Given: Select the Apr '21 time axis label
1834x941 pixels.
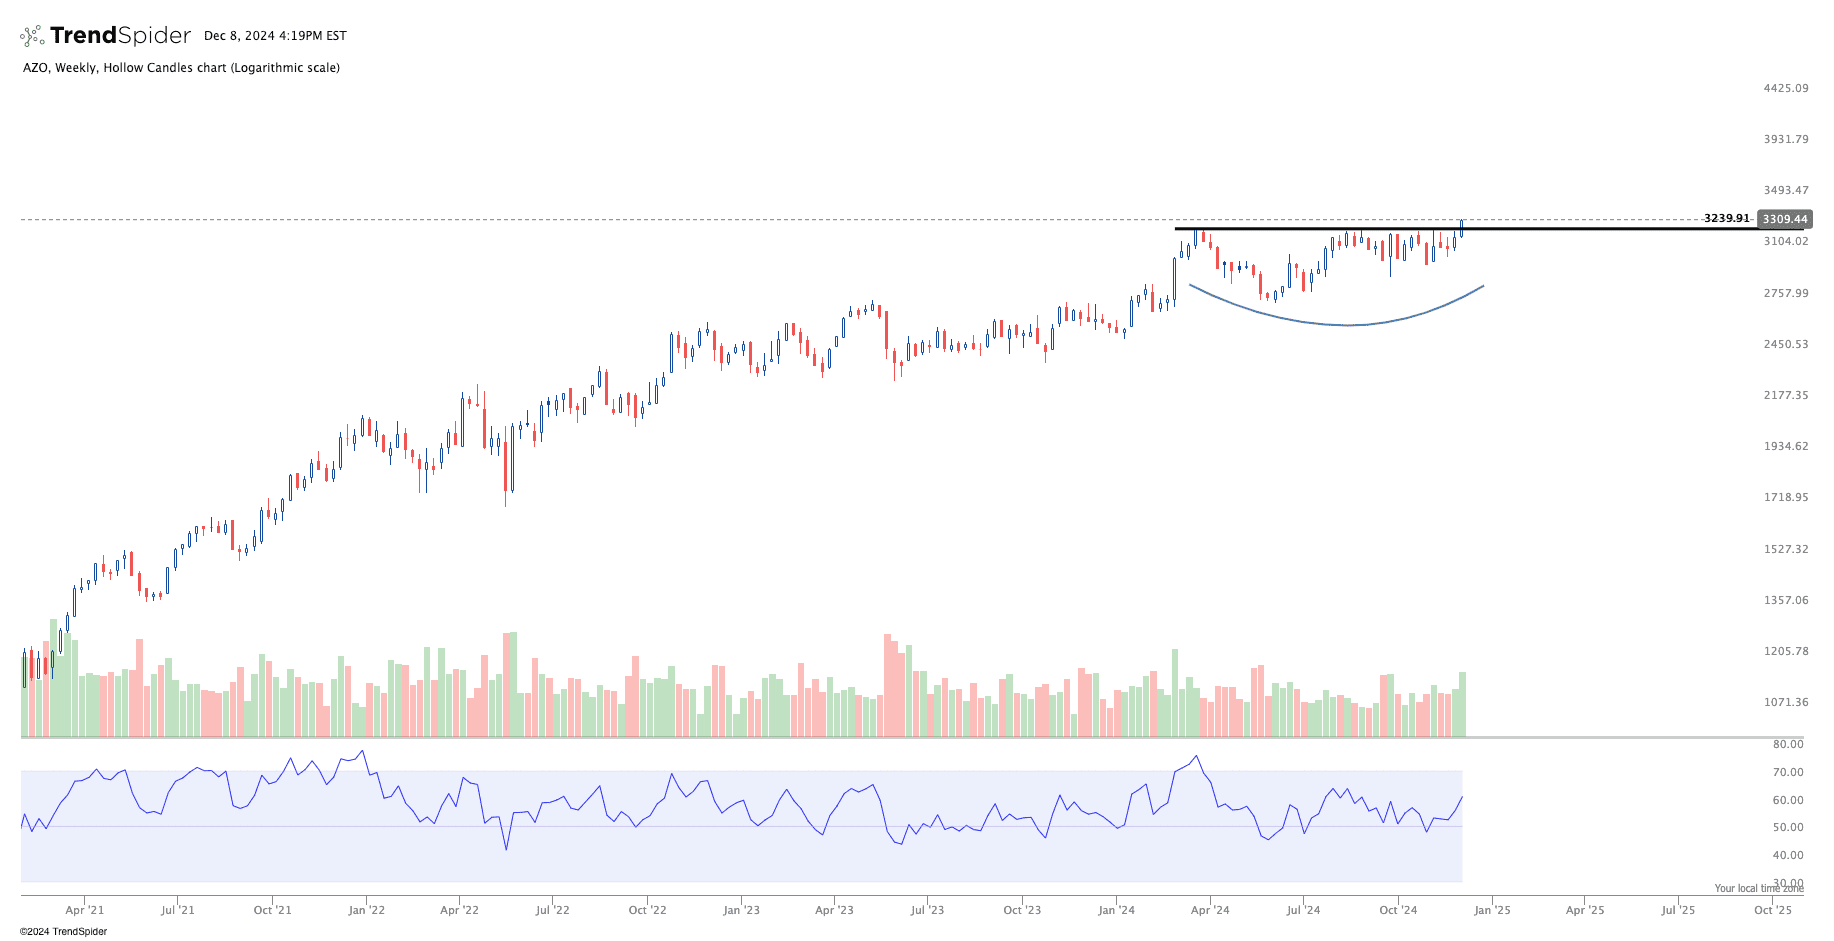Looking at the screenshot, I should pyautogui.click(x=84, y=910).
